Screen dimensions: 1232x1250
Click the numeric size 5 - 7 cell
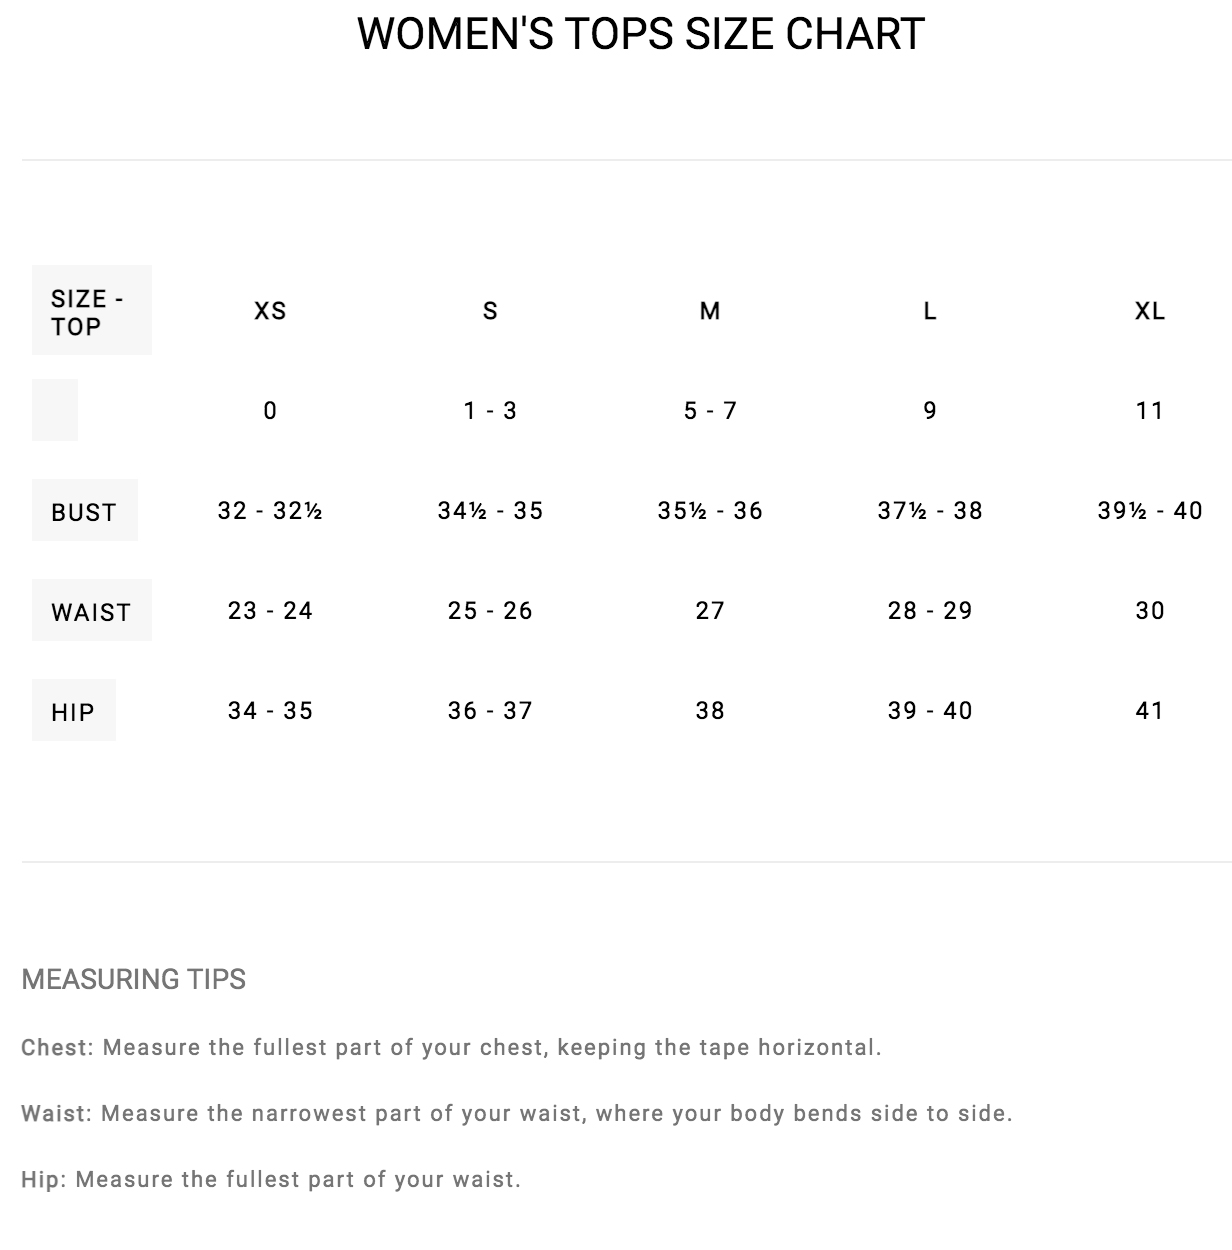710,410
